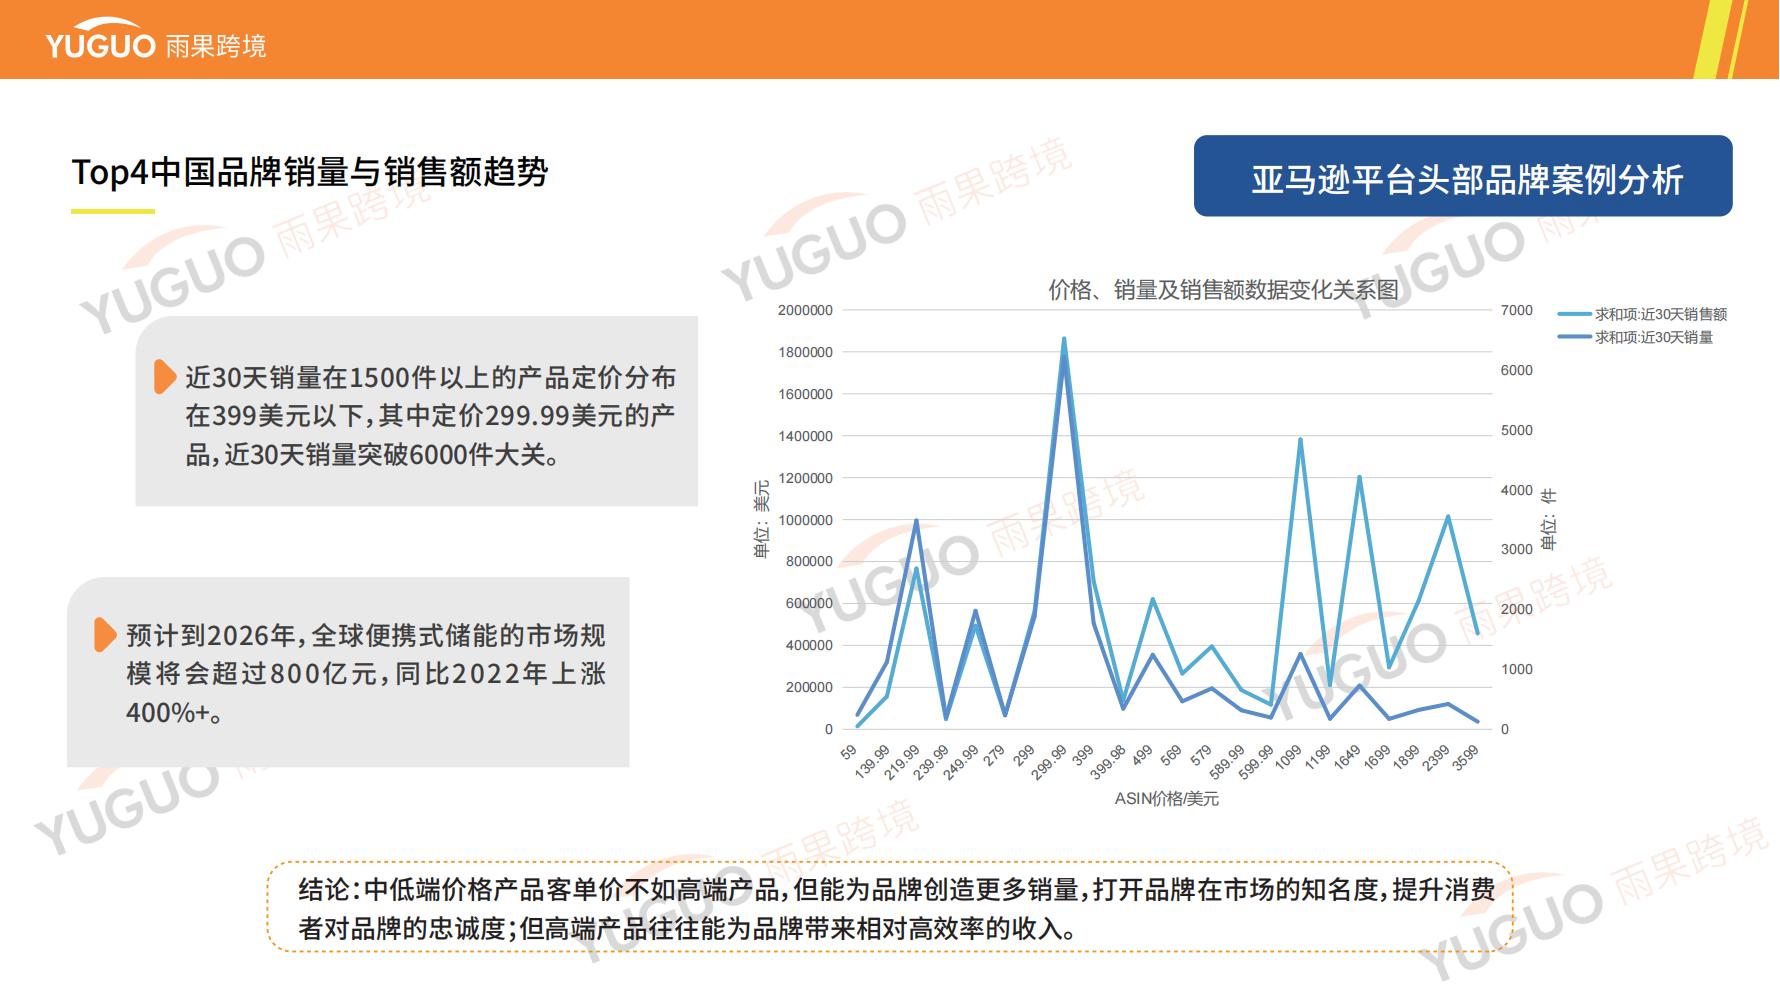1780x1003 pixels.
Task: Click the left axis label 单位:美元
Action: pos(762,520)
